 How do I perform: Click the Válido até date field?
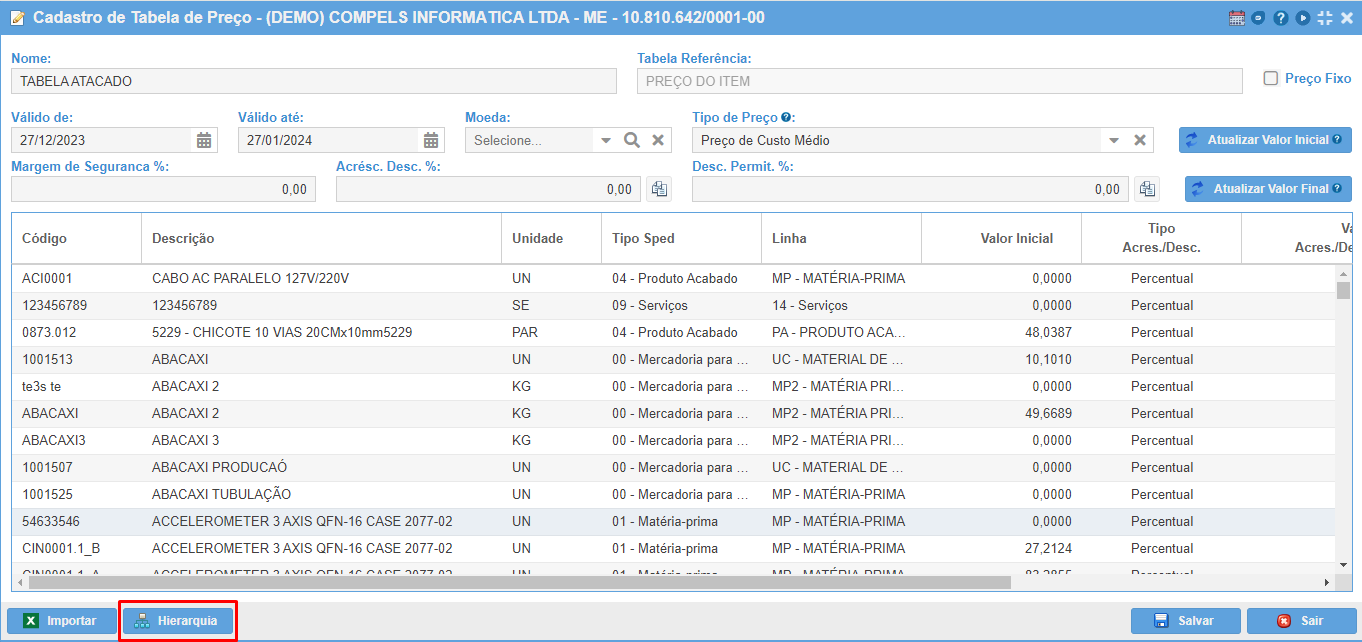[328, 140]
